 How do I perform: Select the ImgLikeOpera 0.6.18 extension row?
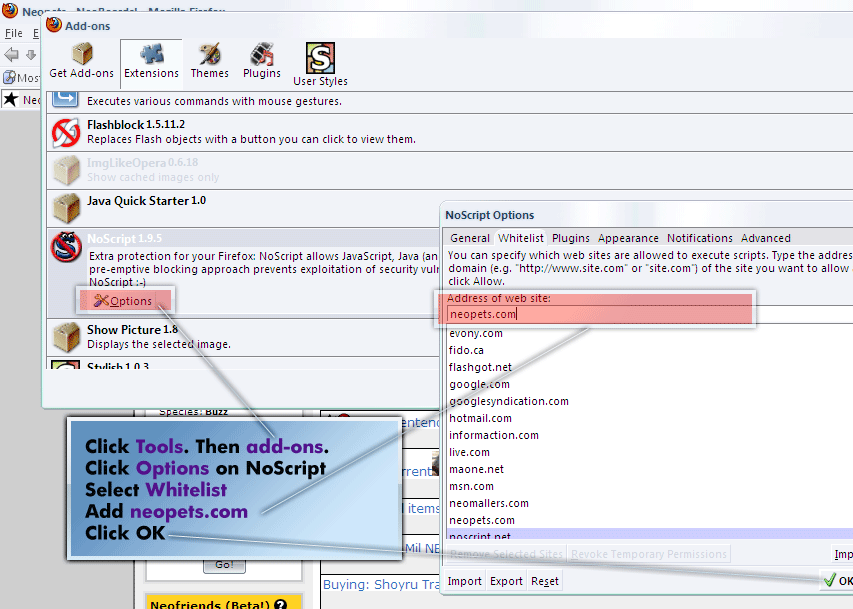449,170
